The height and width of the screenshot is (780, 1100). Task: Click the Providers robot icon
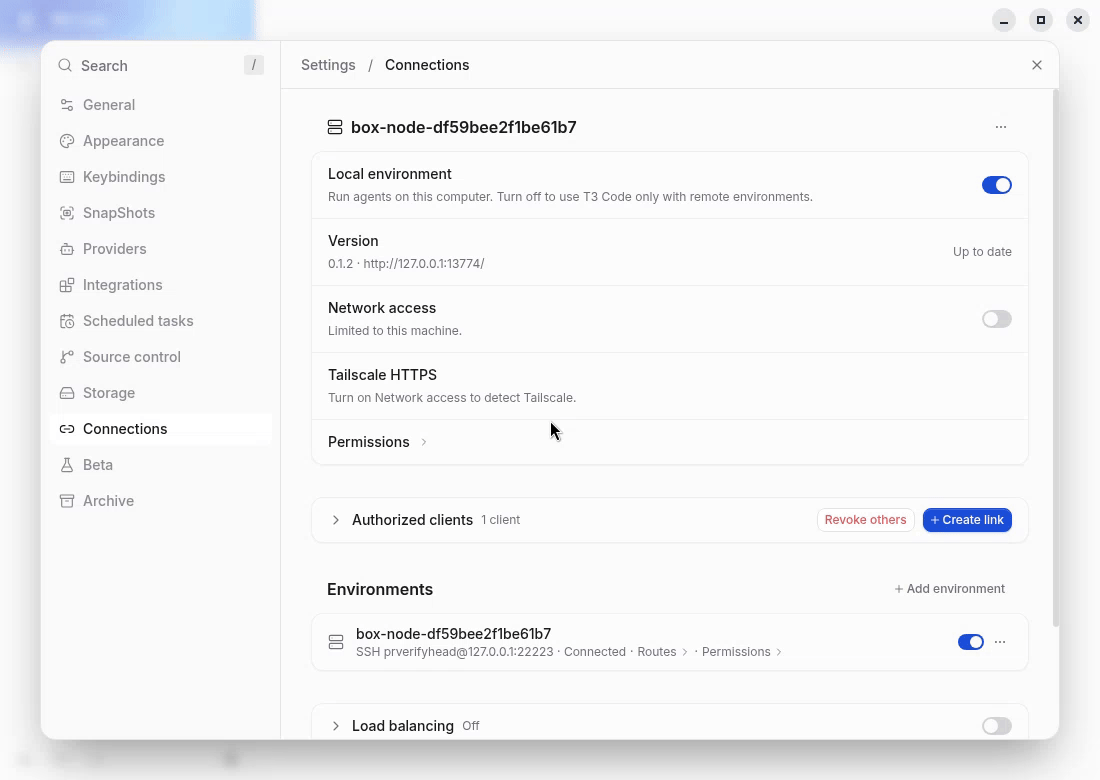[67, 249]
